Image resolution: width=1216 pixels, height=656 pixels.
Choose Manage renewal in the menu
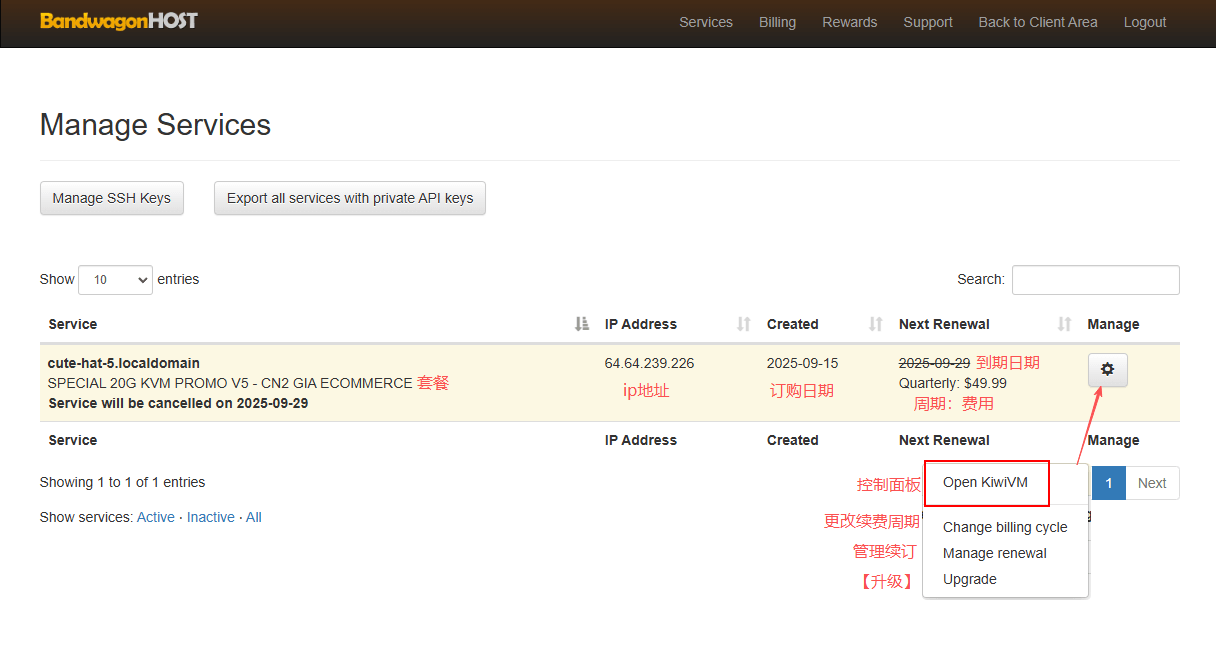994,553
